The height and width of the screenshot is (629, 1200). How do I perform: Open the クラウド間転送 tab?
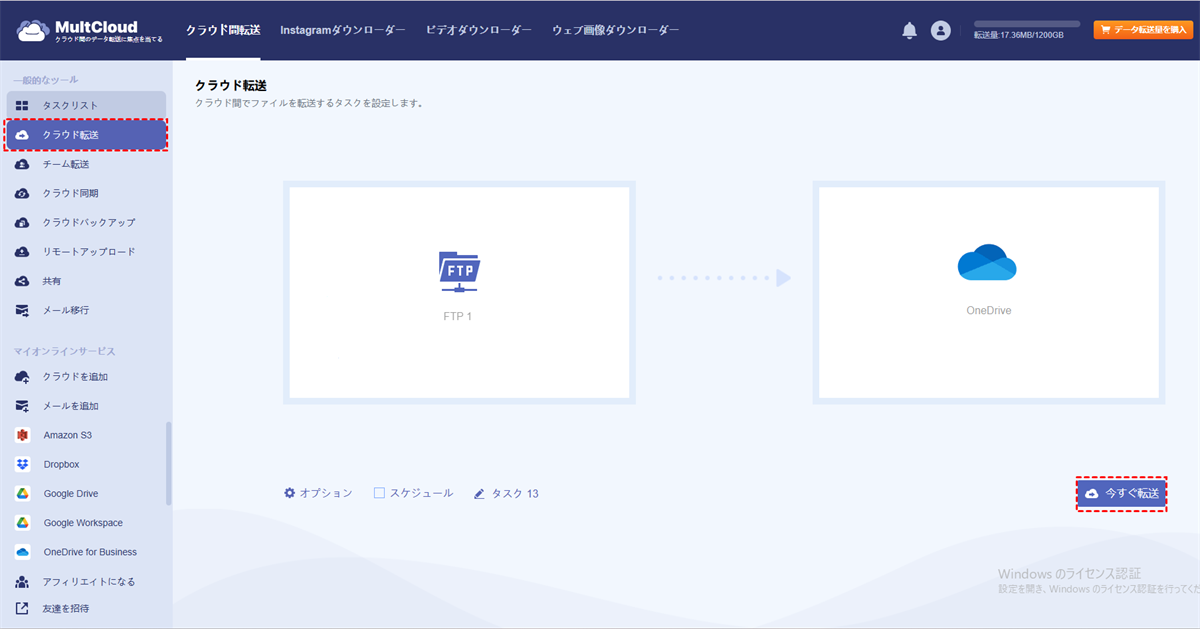coord(223,30)
